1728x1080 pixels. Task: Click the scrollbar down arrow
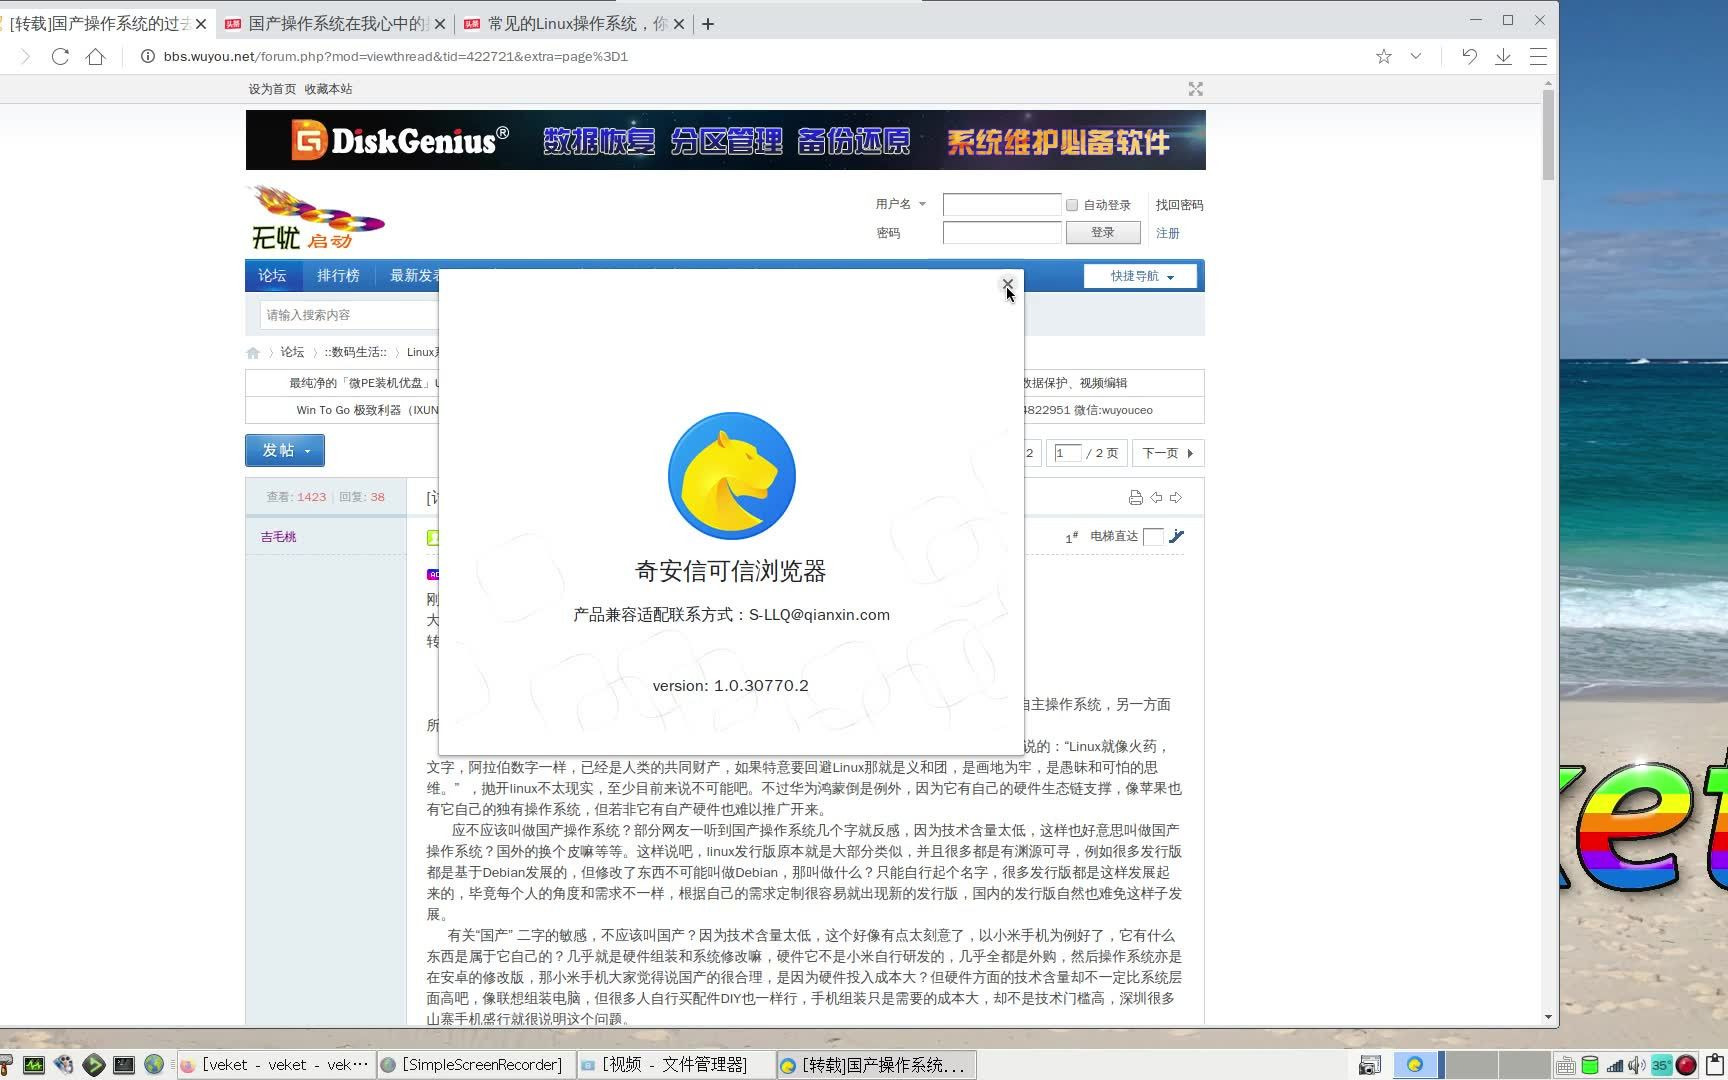click(1548, 1017)
